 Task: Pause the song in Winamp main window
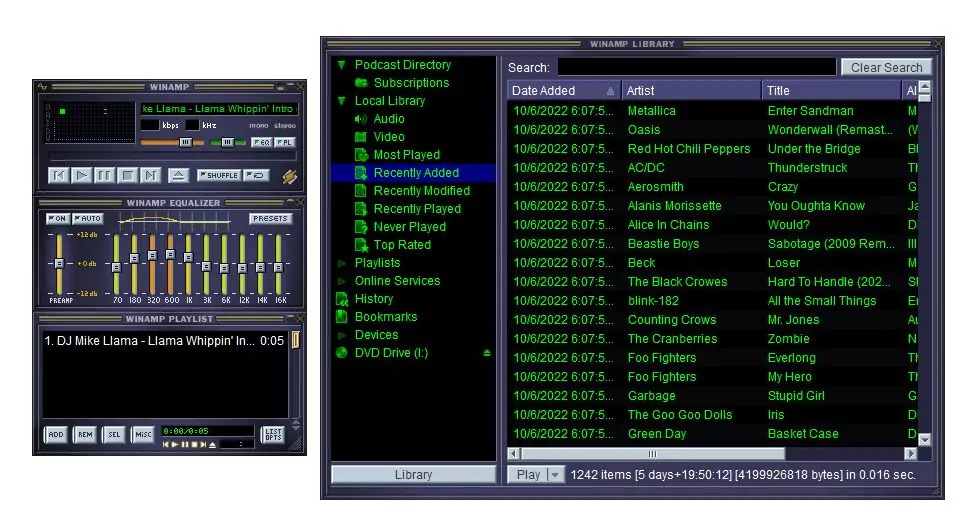tap(104, 176)
